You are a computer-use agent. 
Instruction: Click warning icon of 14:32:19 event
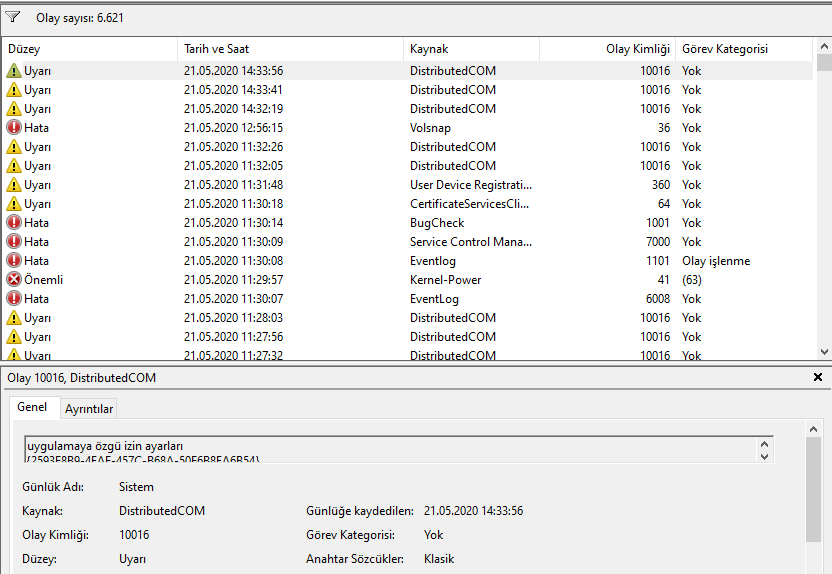coord(14,109)
